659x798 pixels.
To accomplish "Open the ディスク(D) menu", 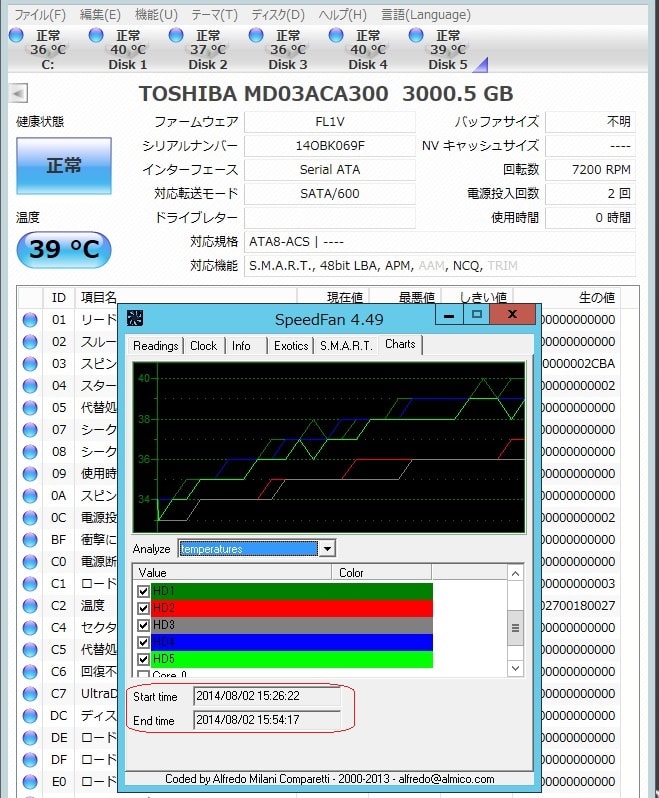I will (x=278, y=15).
